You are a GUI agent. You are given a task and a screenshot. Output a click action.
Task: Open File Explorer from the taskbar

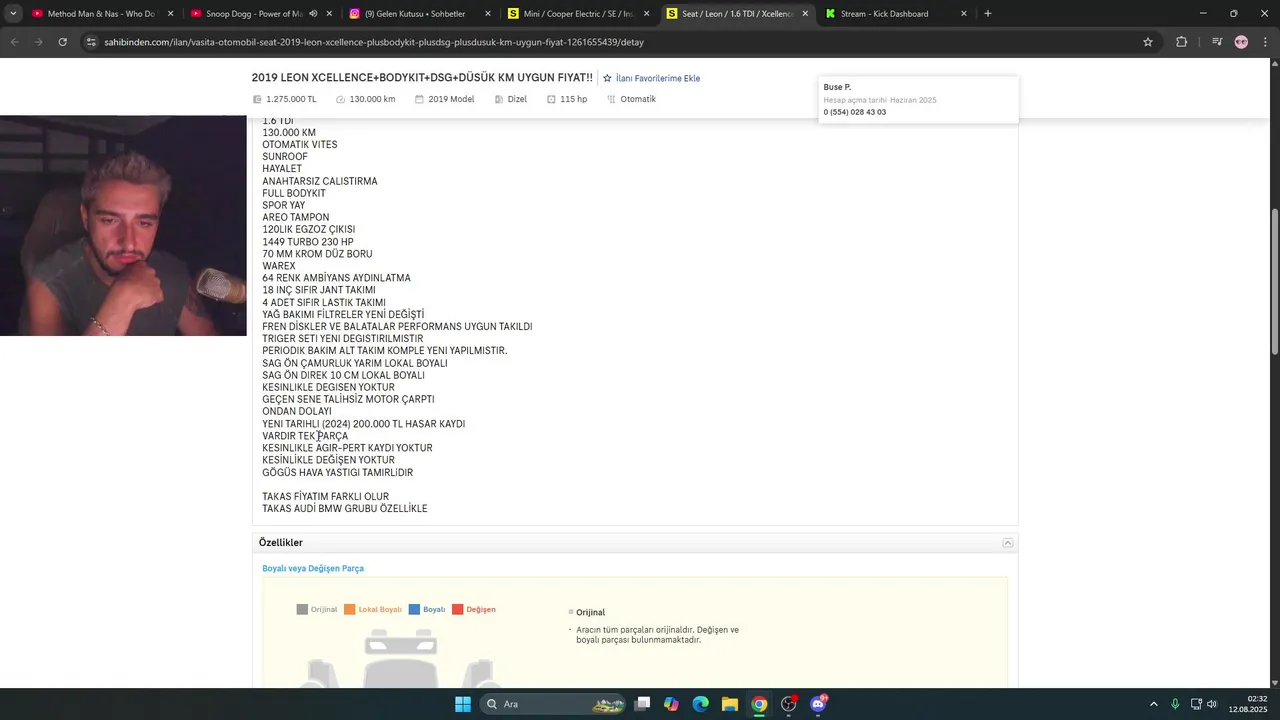730,704
